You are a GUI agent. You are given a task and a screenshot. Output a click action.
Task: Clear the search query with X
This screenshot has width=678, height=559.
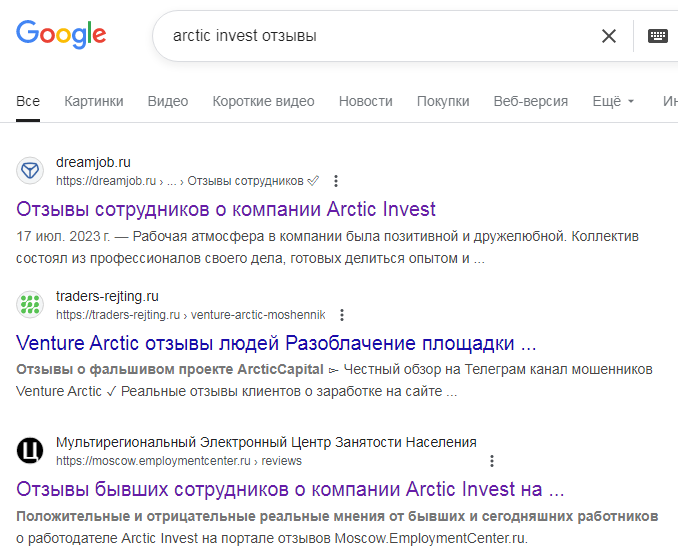point(609,36)
